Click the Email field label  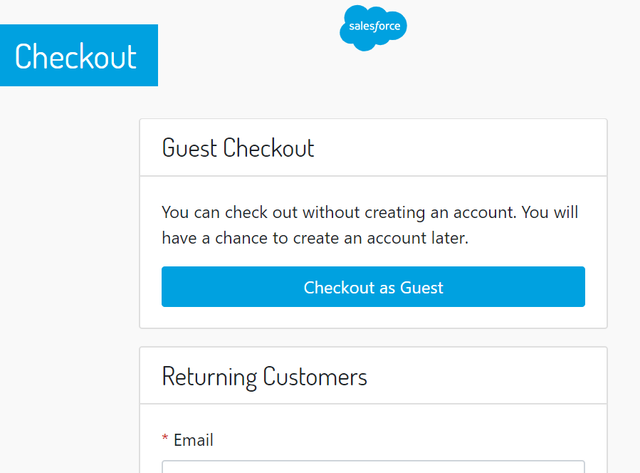click(193, 440)
